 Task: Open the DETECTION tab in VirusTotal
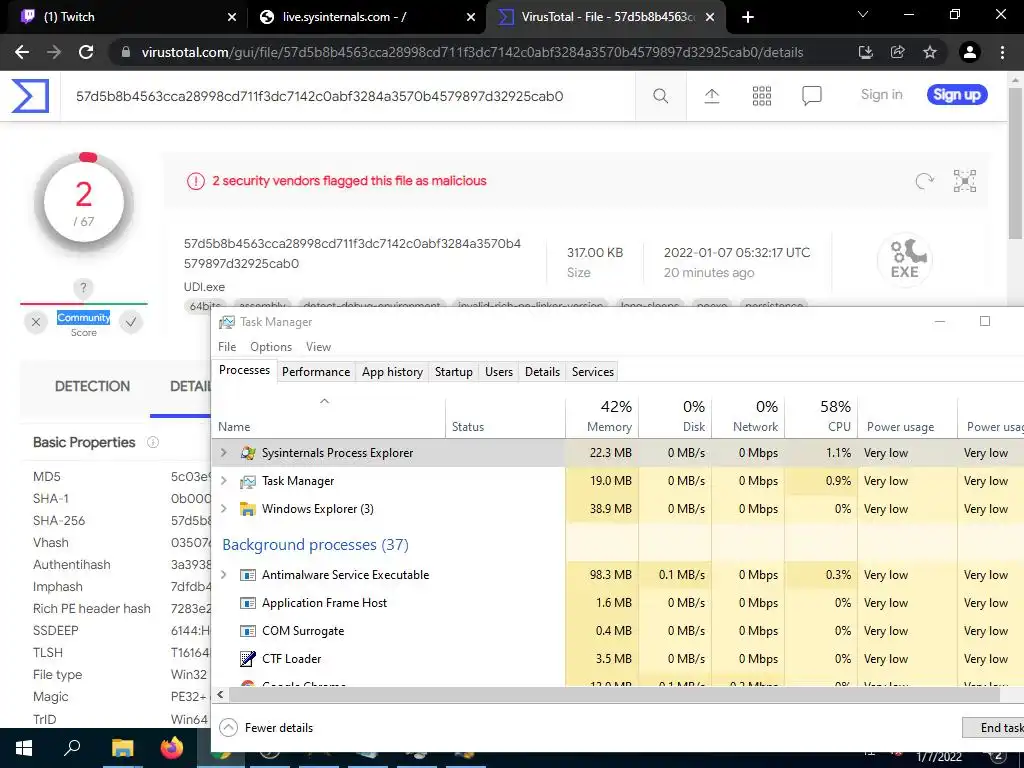[x=92, y=386]
